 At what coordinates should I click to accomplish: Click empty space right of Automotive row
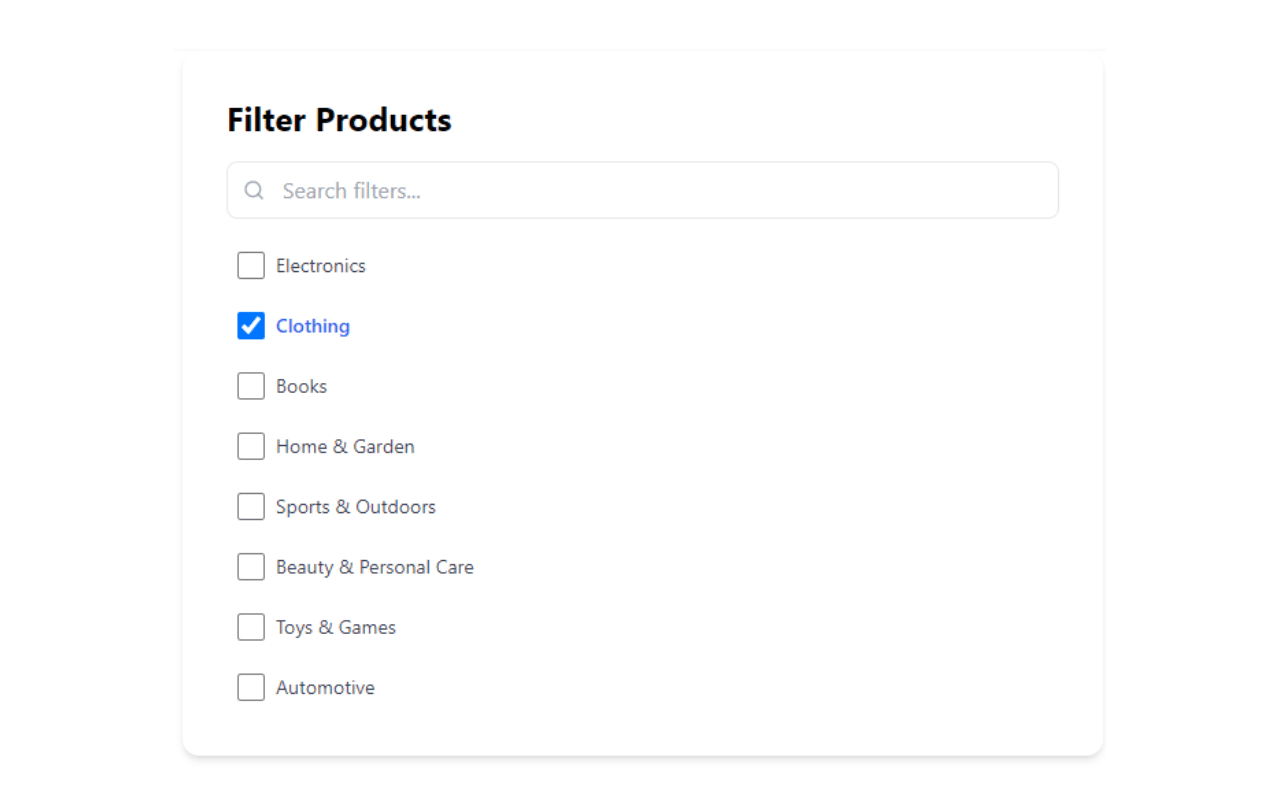point(720,687)
